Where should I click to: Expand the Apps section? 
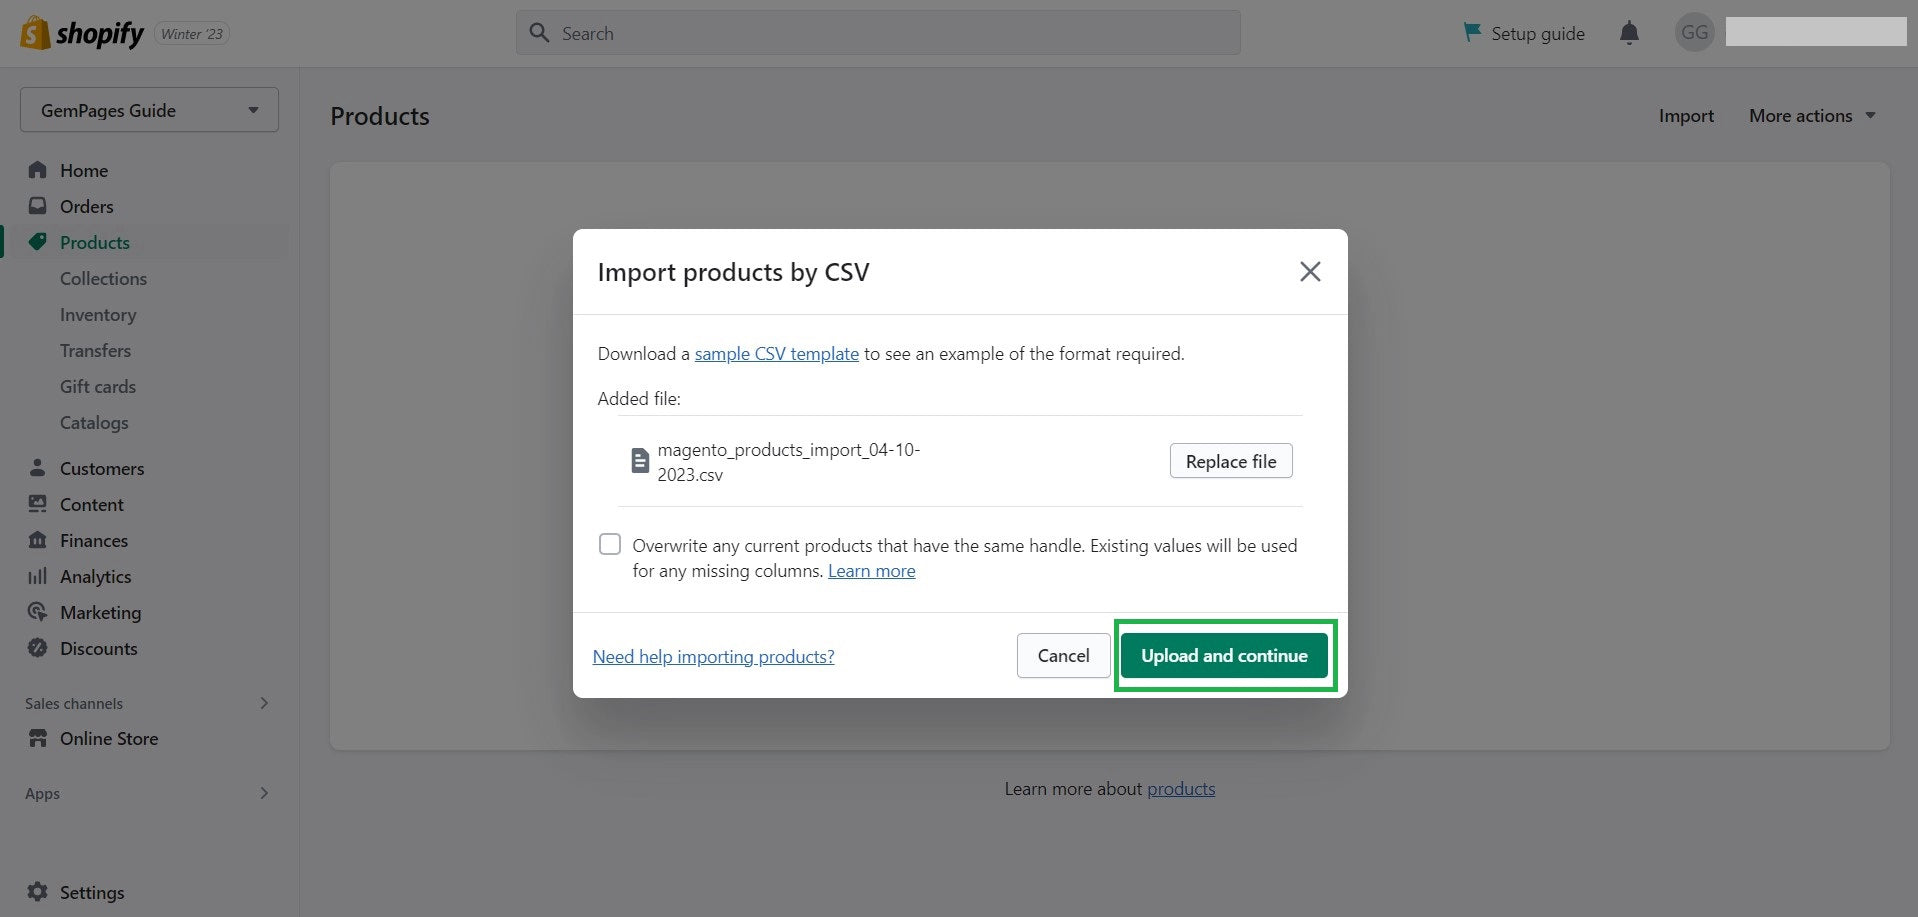264,793
